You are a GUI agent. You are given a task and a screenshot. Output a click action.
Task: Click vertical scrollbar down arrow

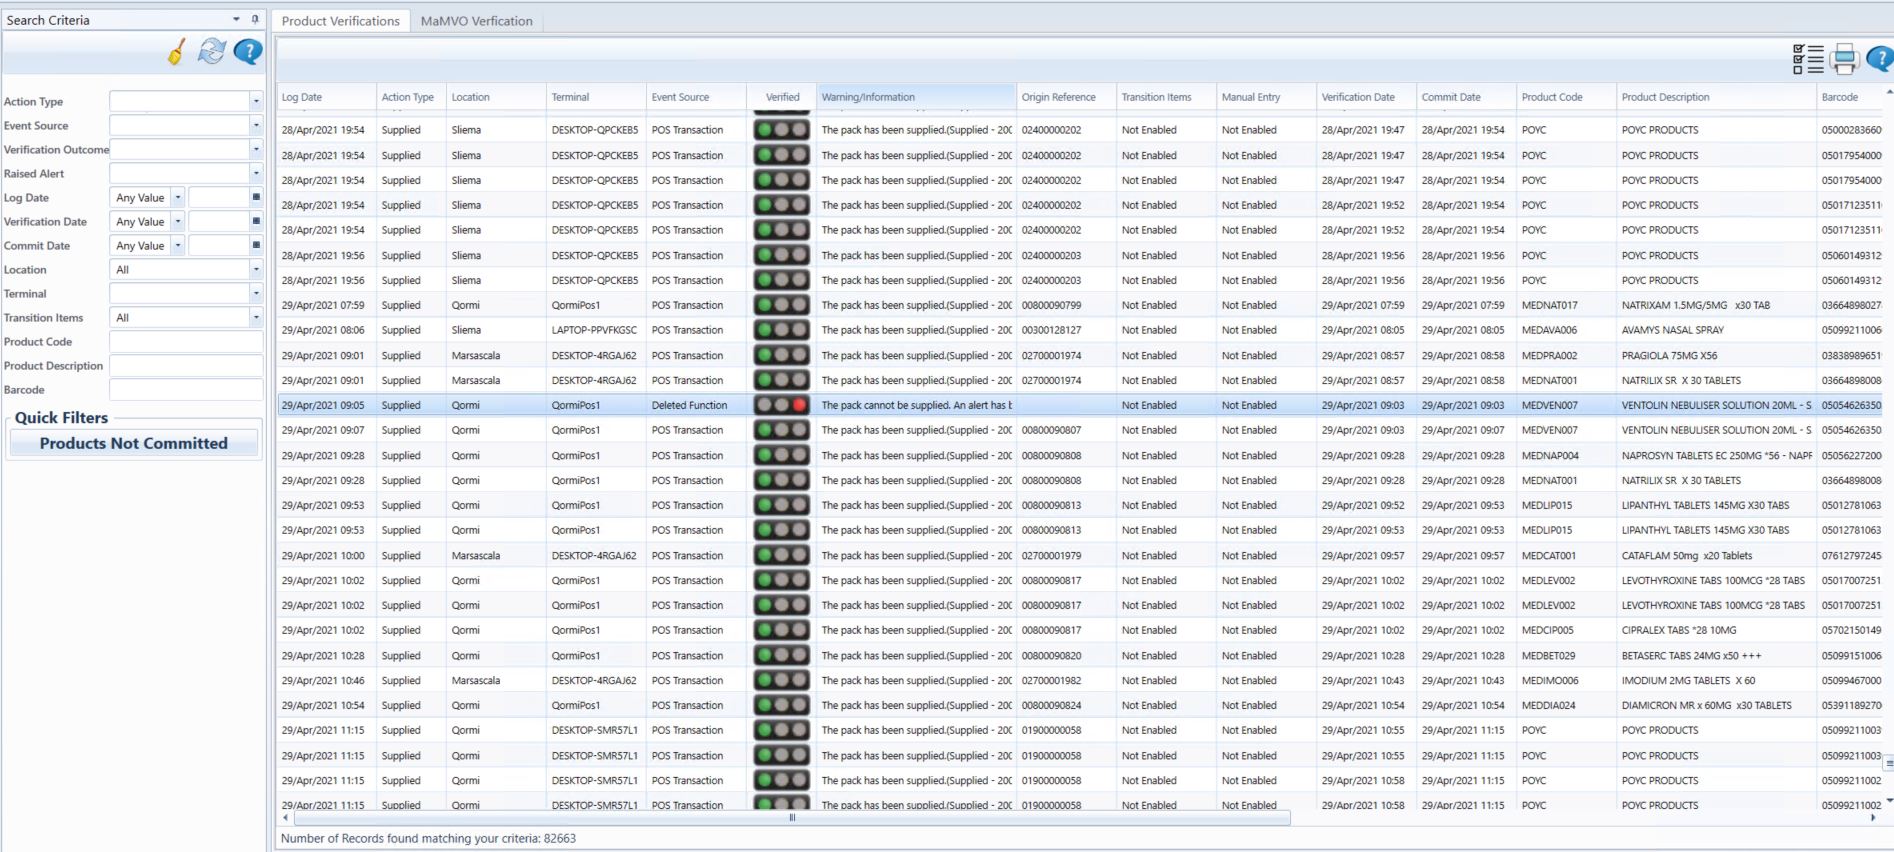pyautogui.click(x=1889, y=800)
